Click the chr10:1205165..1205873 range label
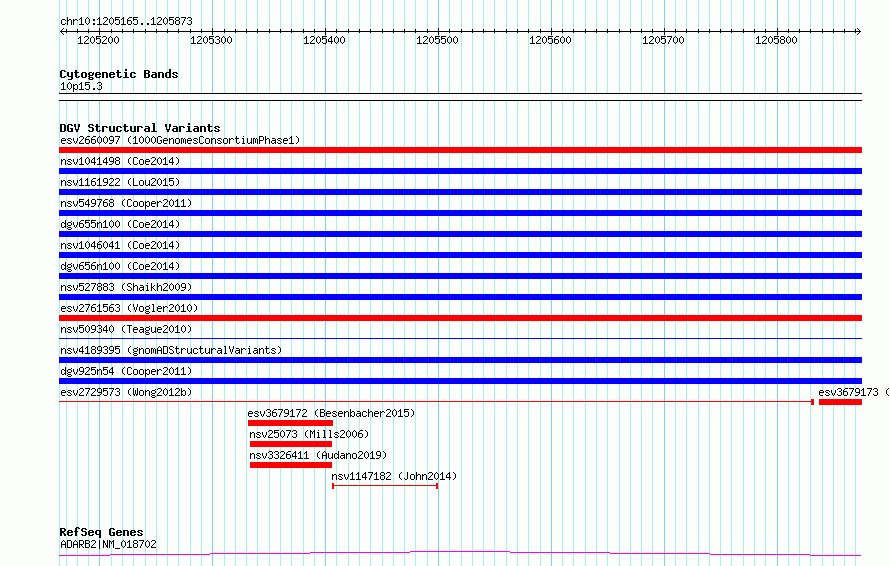The width and height of the screenshot is (890, 566). click(x=126, y=21)
